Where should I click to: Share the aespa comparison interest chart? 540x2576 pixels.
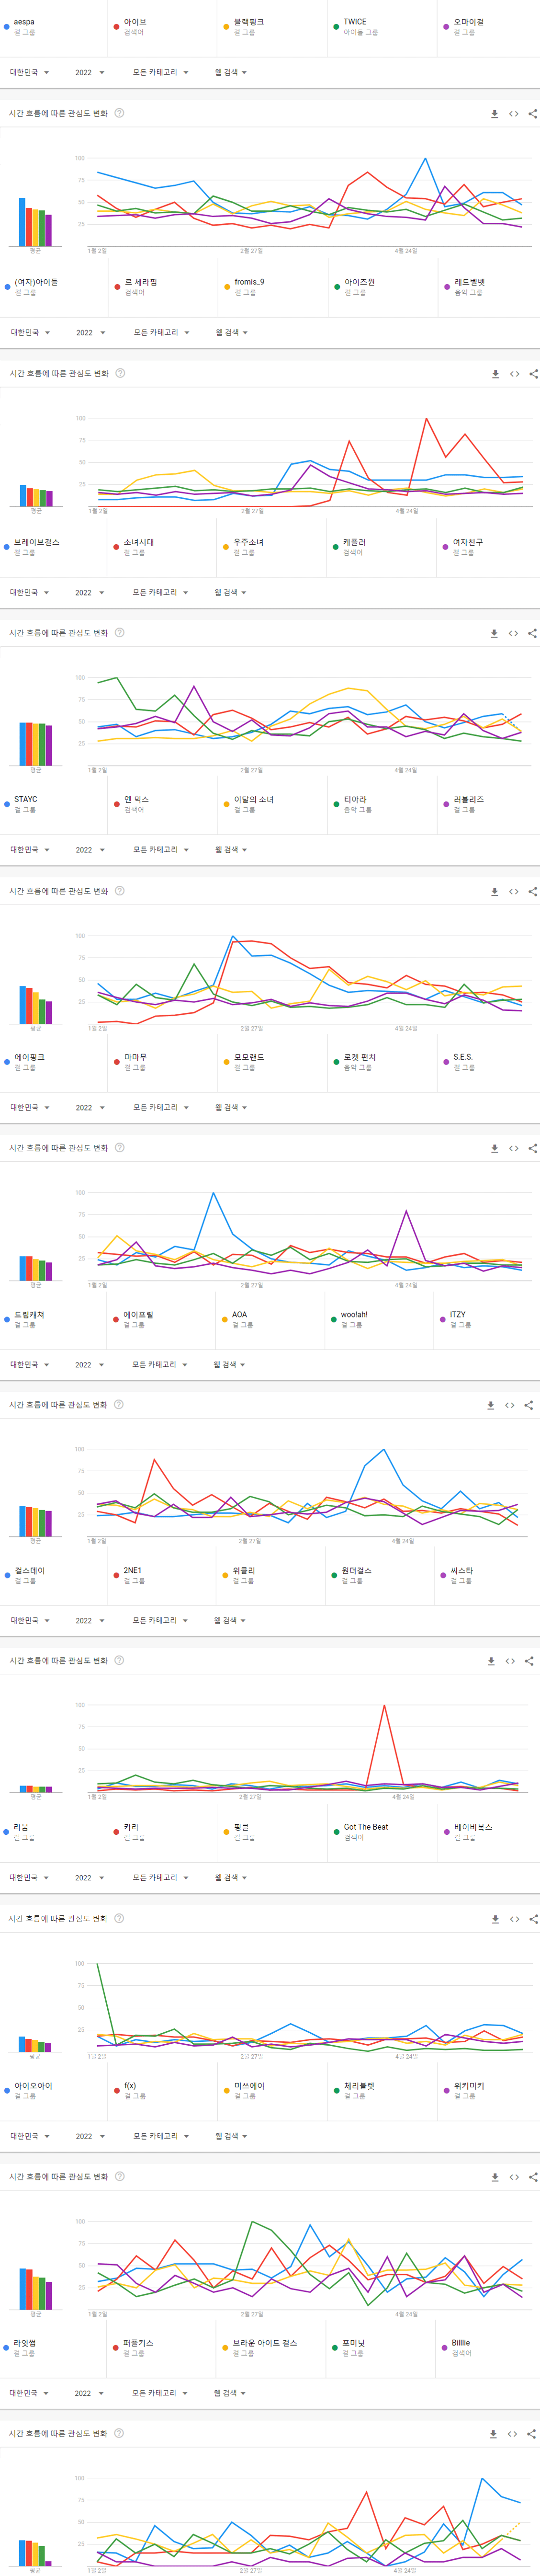click(x=532, y=114)
